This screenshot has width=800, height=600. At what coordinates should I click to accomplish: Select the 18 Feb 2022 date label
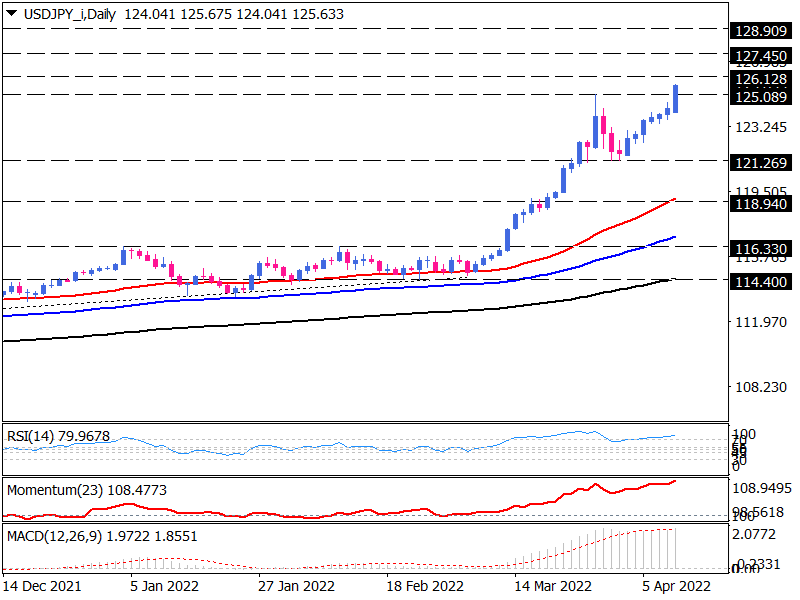425,586
